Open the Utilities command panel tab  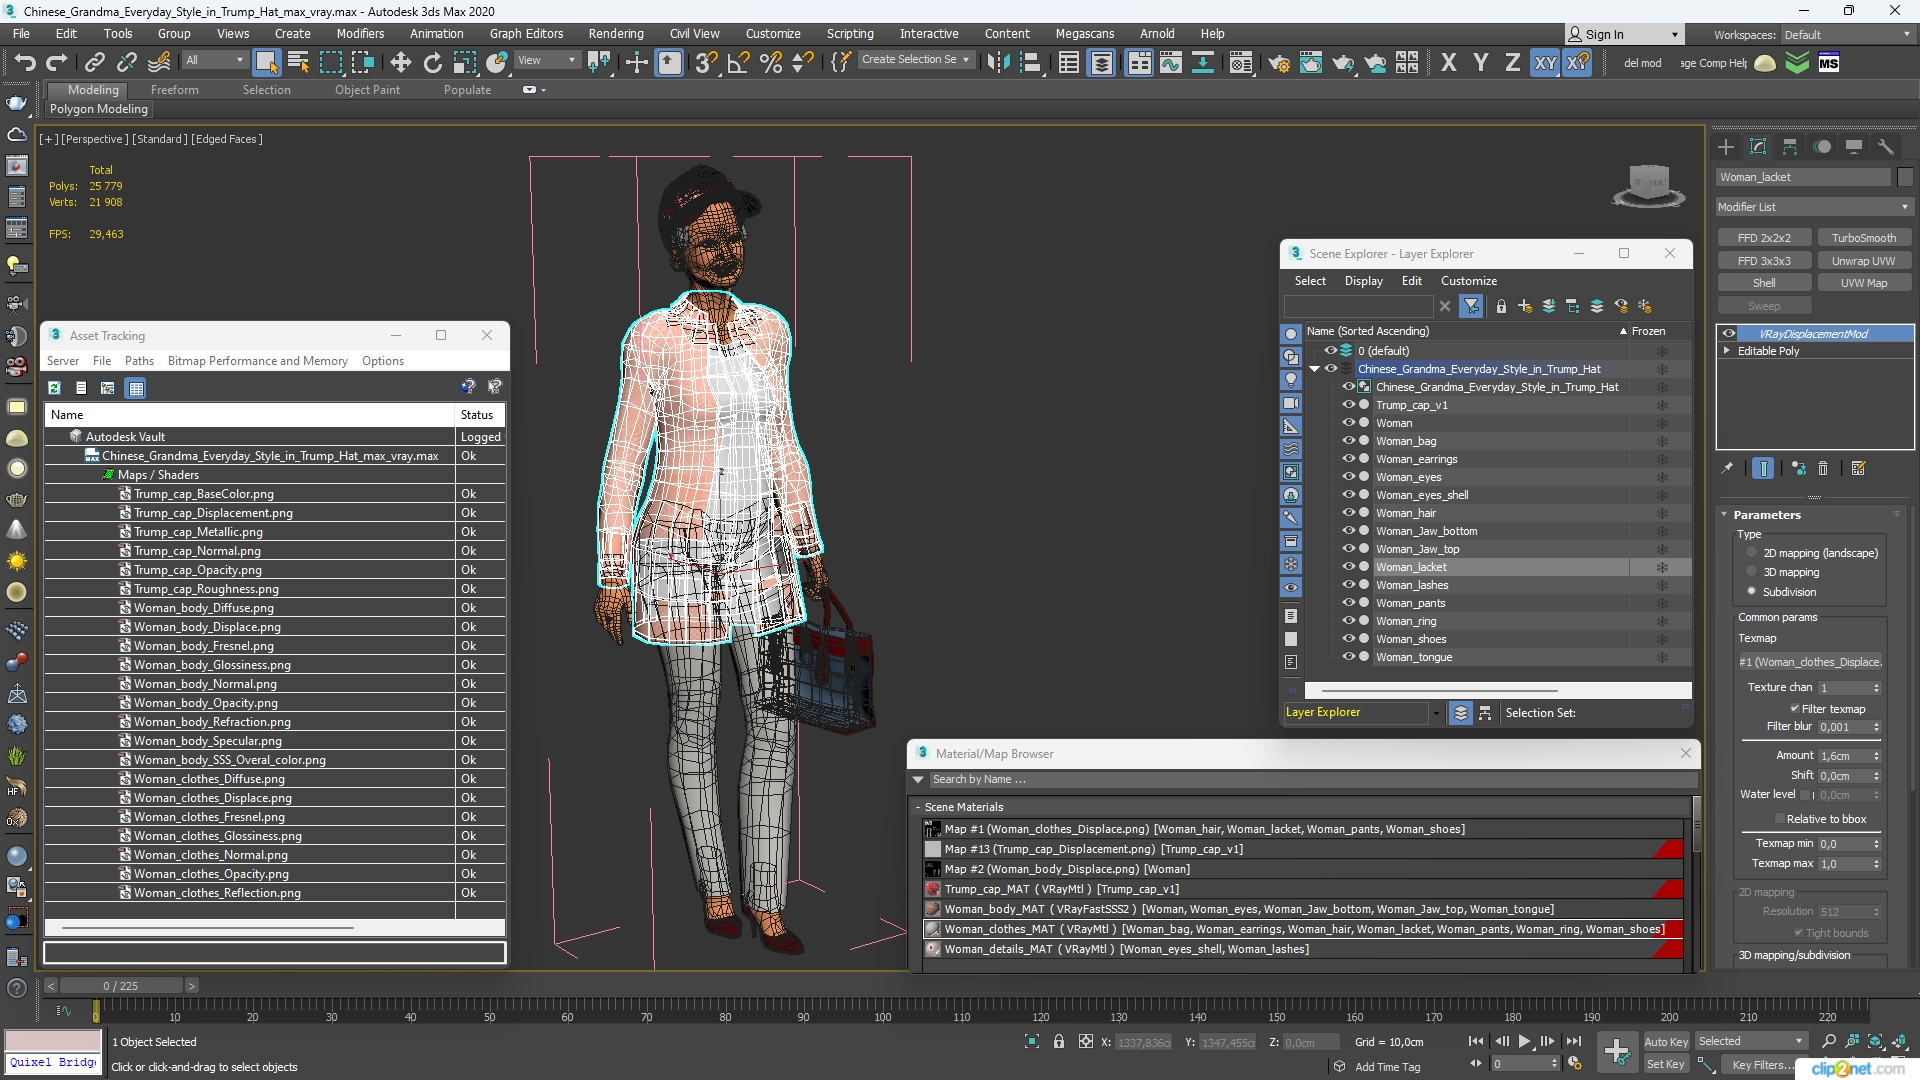click(1886, 147)
